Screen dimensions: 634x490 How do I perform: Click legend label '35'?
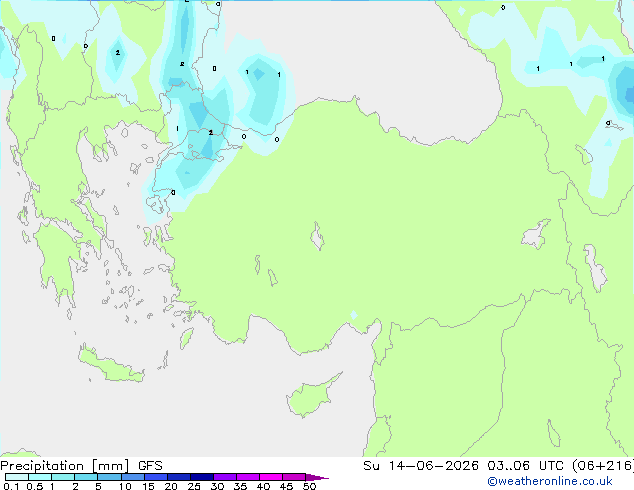pos(240,486)
